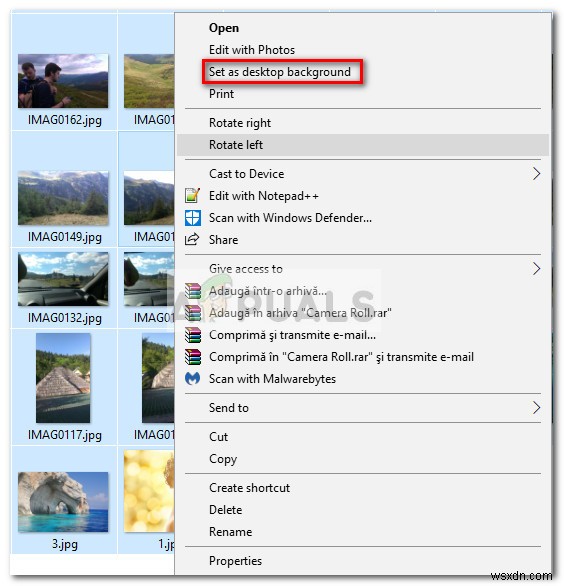
Task: Click the Windows Defender shield icon
Action: pos(193,218)
